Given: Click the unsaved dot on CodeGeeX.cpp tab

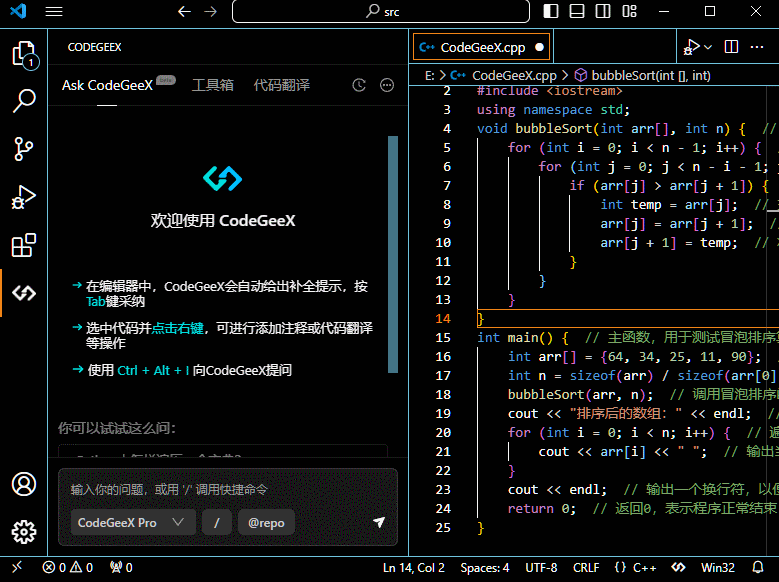Looking at the screenshot, I should (x=539, y=47).
